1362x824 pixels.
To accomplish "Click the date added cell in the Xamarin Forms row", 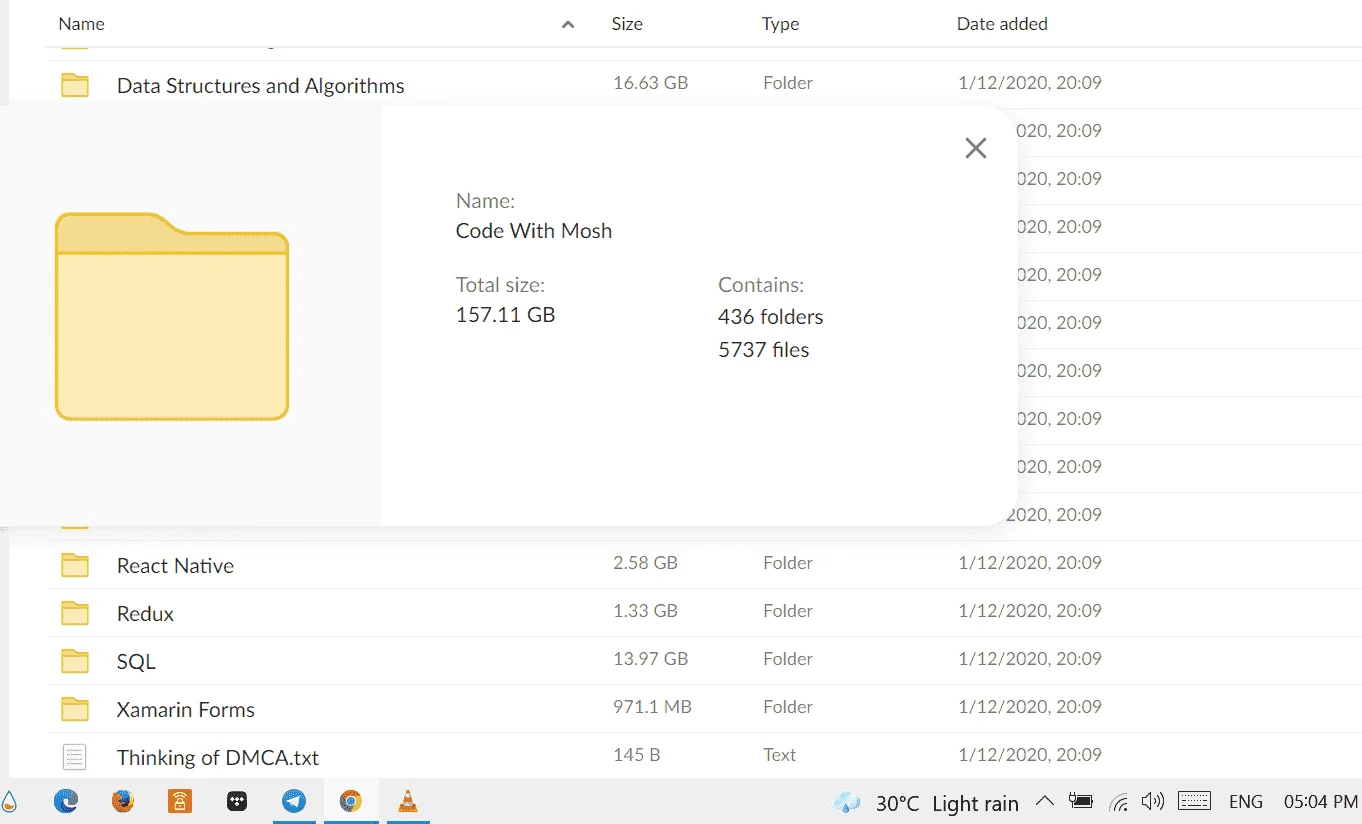I will click(x=1030, y=707).
